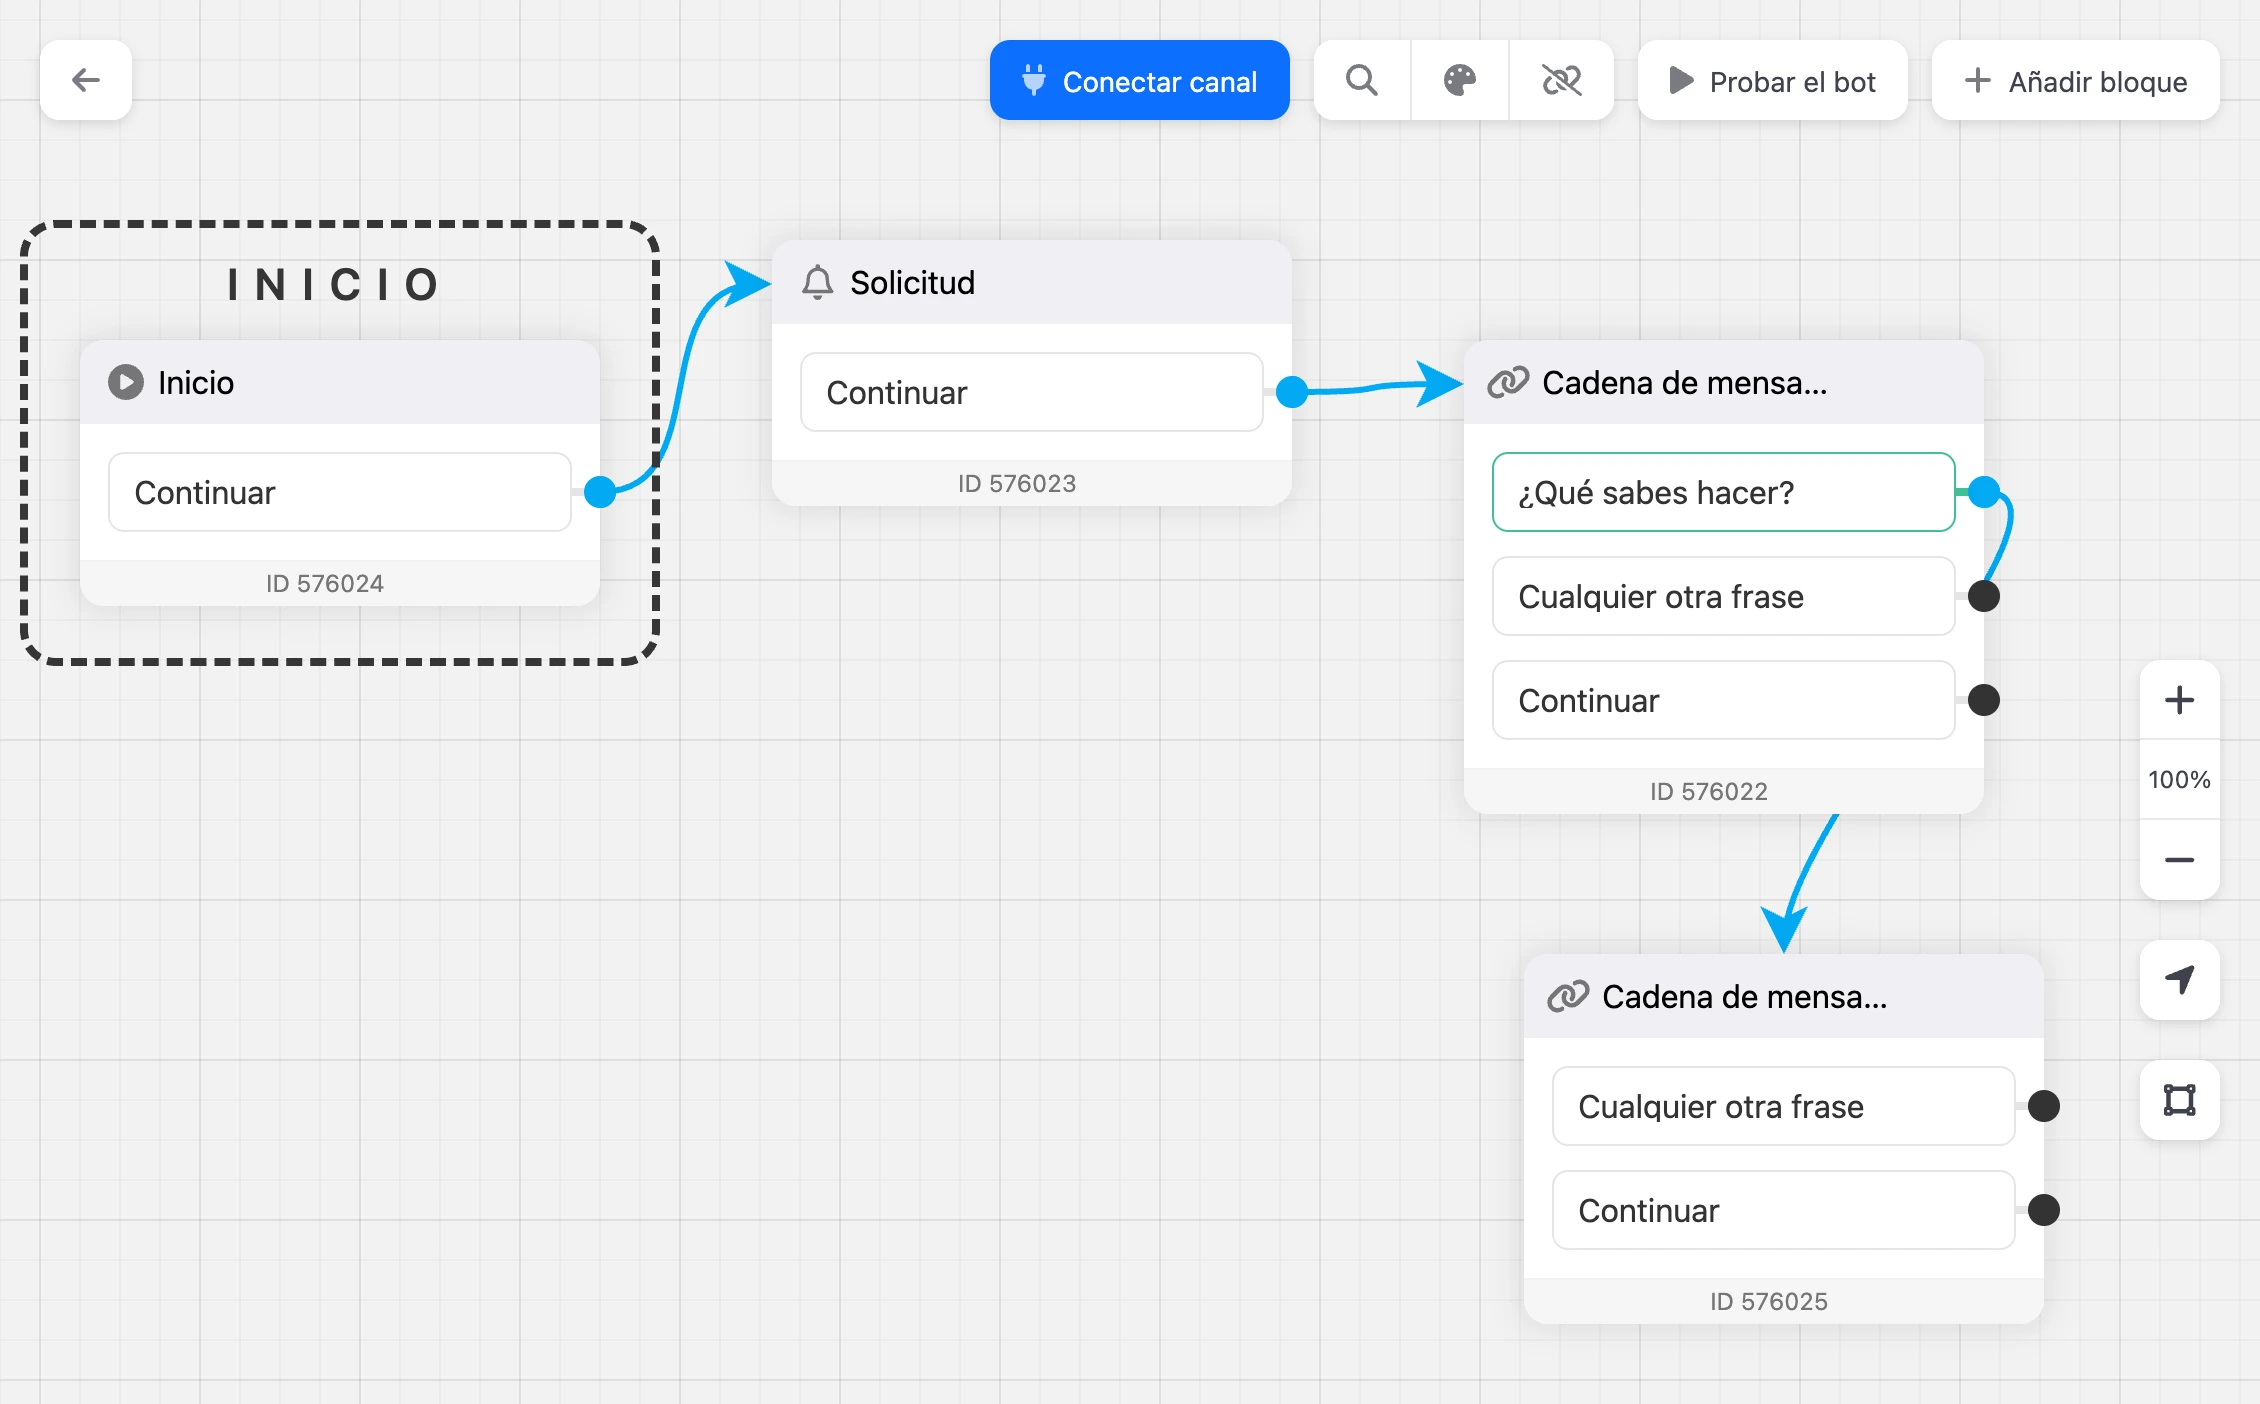
Task: Click the fit-to-screen frame icon
Action: pyautogui.click(x=2179, y=1100)
